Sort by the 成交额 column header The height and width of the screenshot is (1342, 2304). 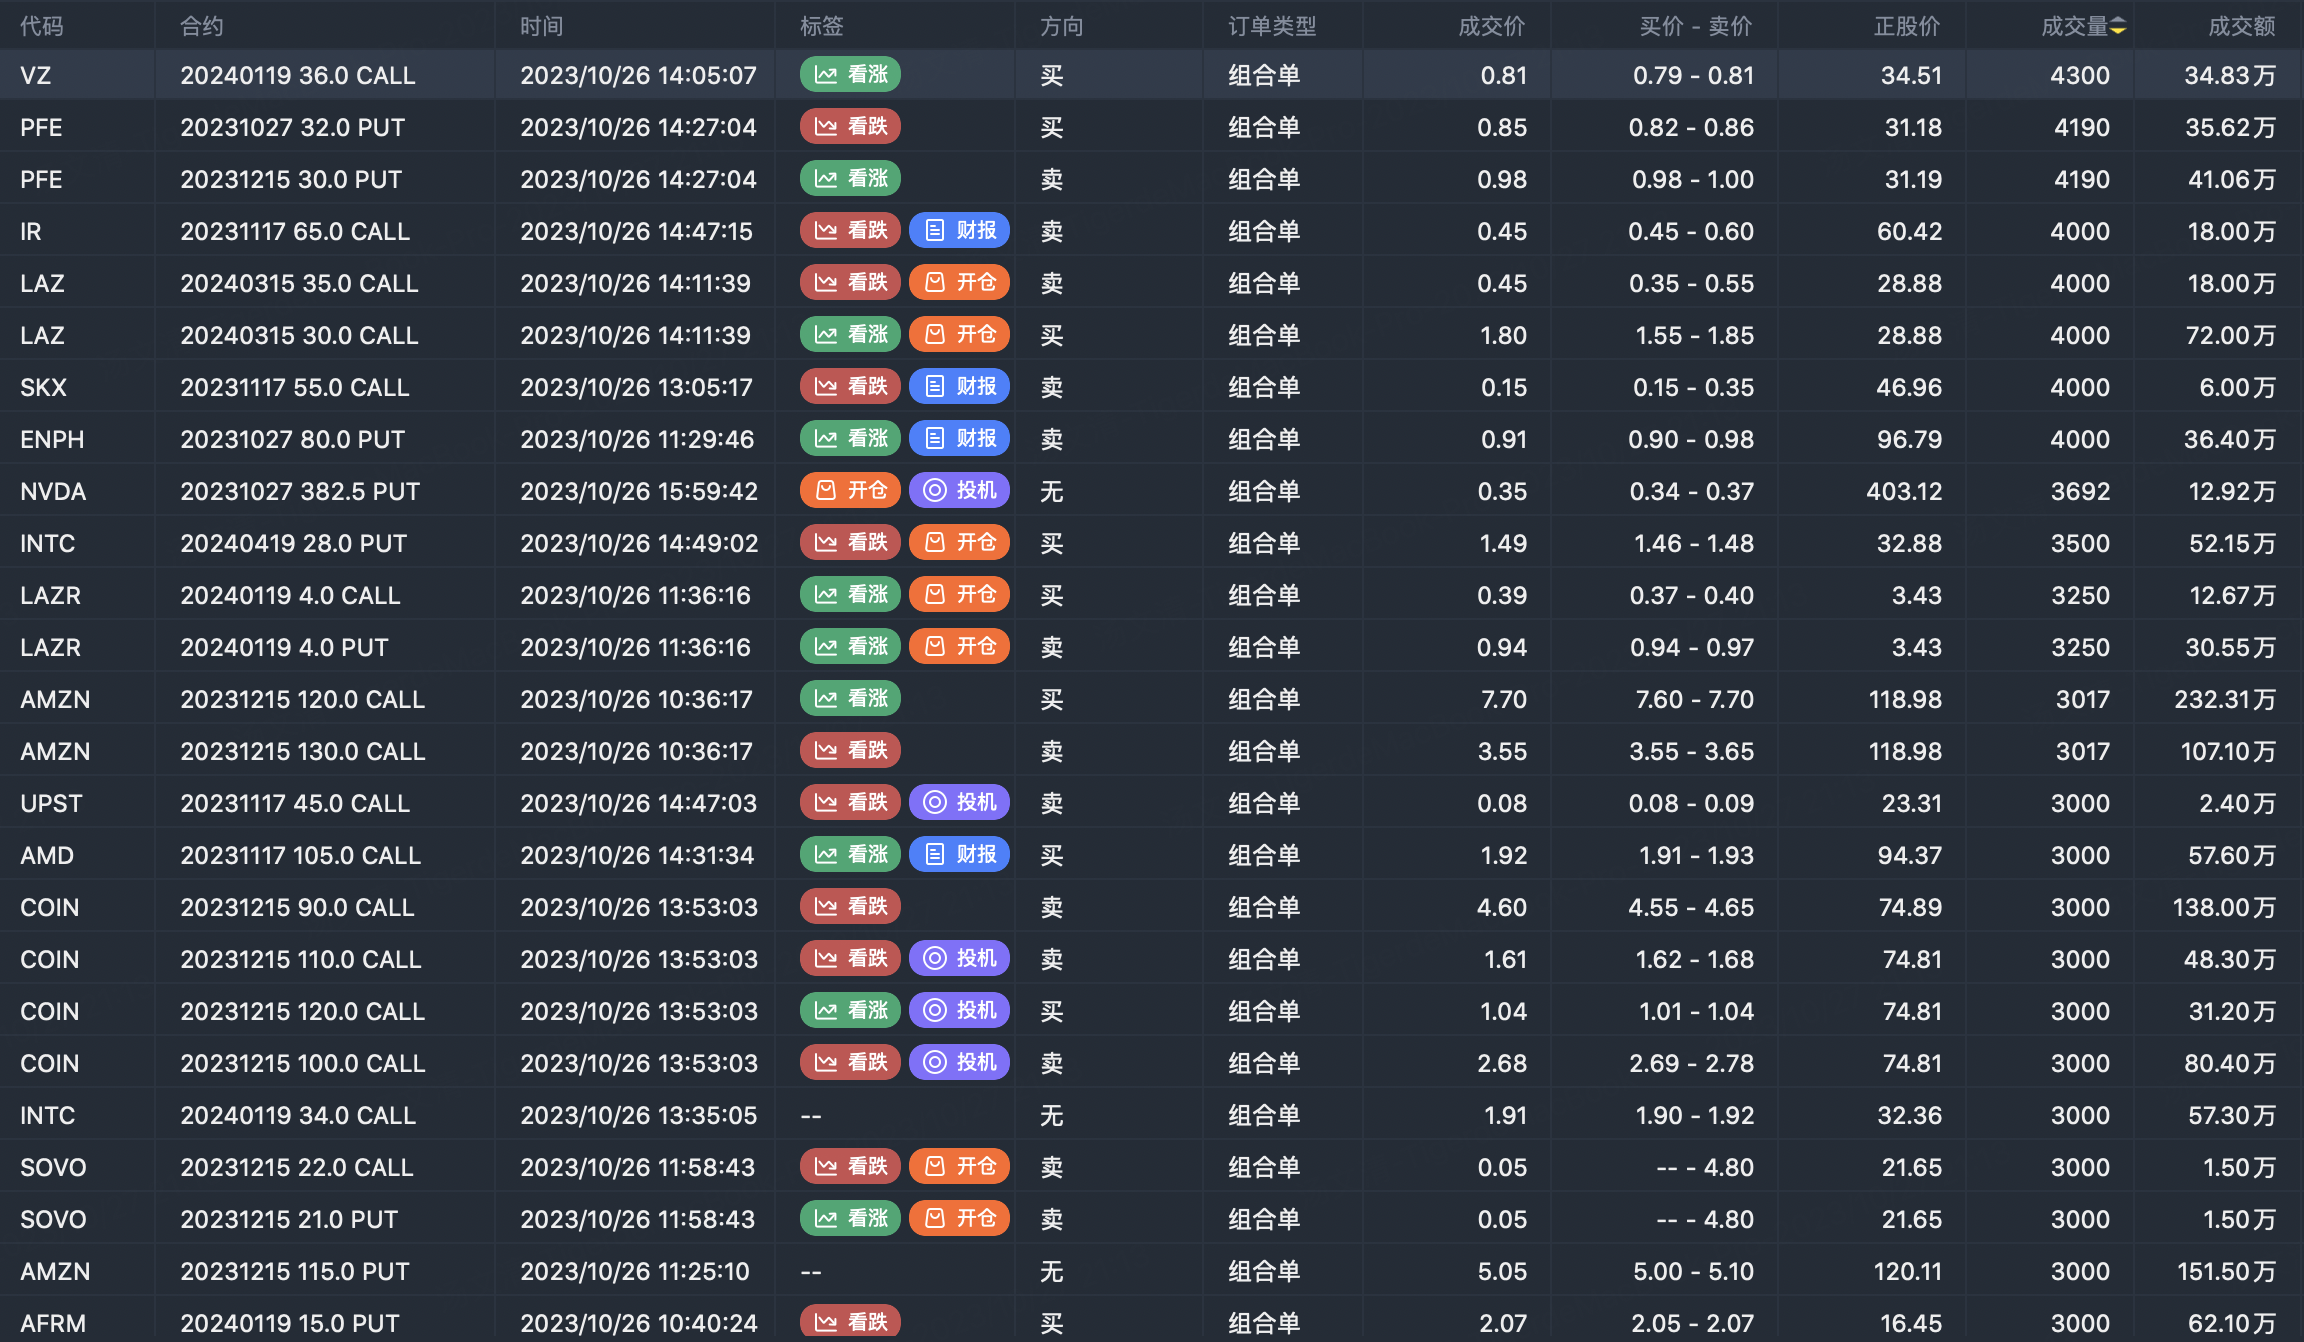2241,27
